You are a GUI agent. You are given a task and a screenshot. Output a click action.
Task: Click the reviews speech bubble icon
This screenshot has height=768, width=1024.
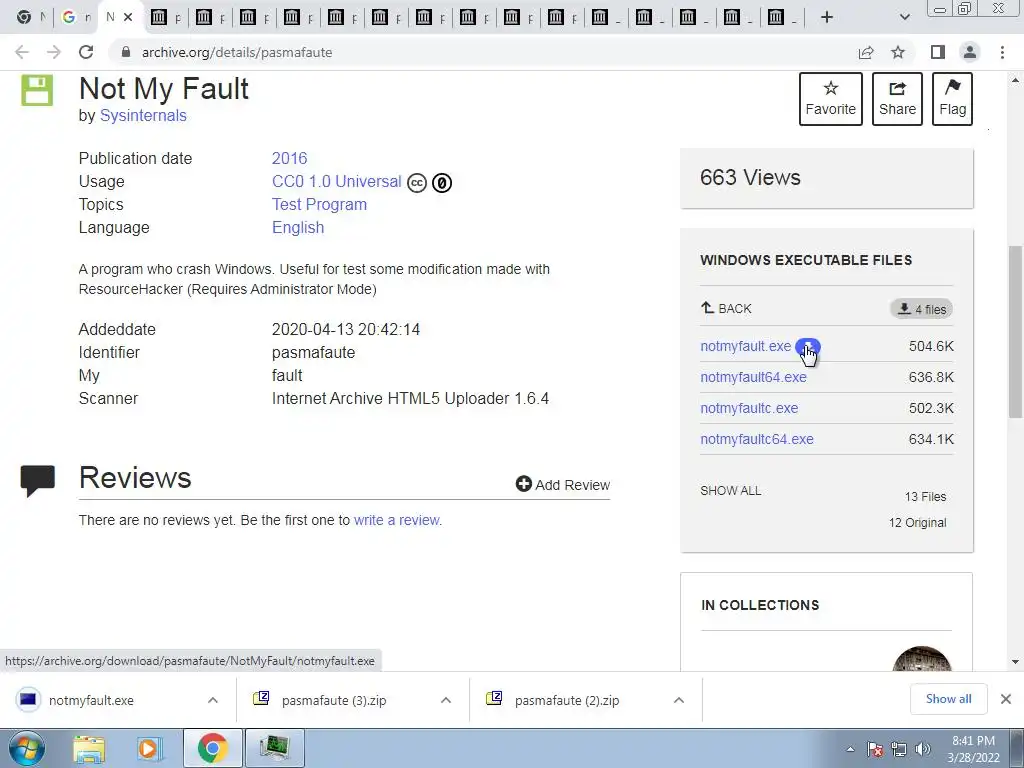pyautogui.click(x=37, y=481)
